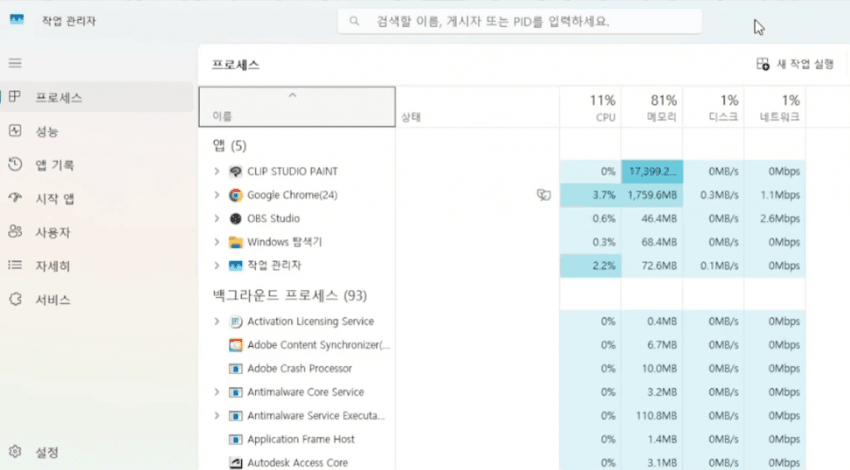Select the Autodesk Access Core row name
The image size is (850, 470).
coord(298,462)
